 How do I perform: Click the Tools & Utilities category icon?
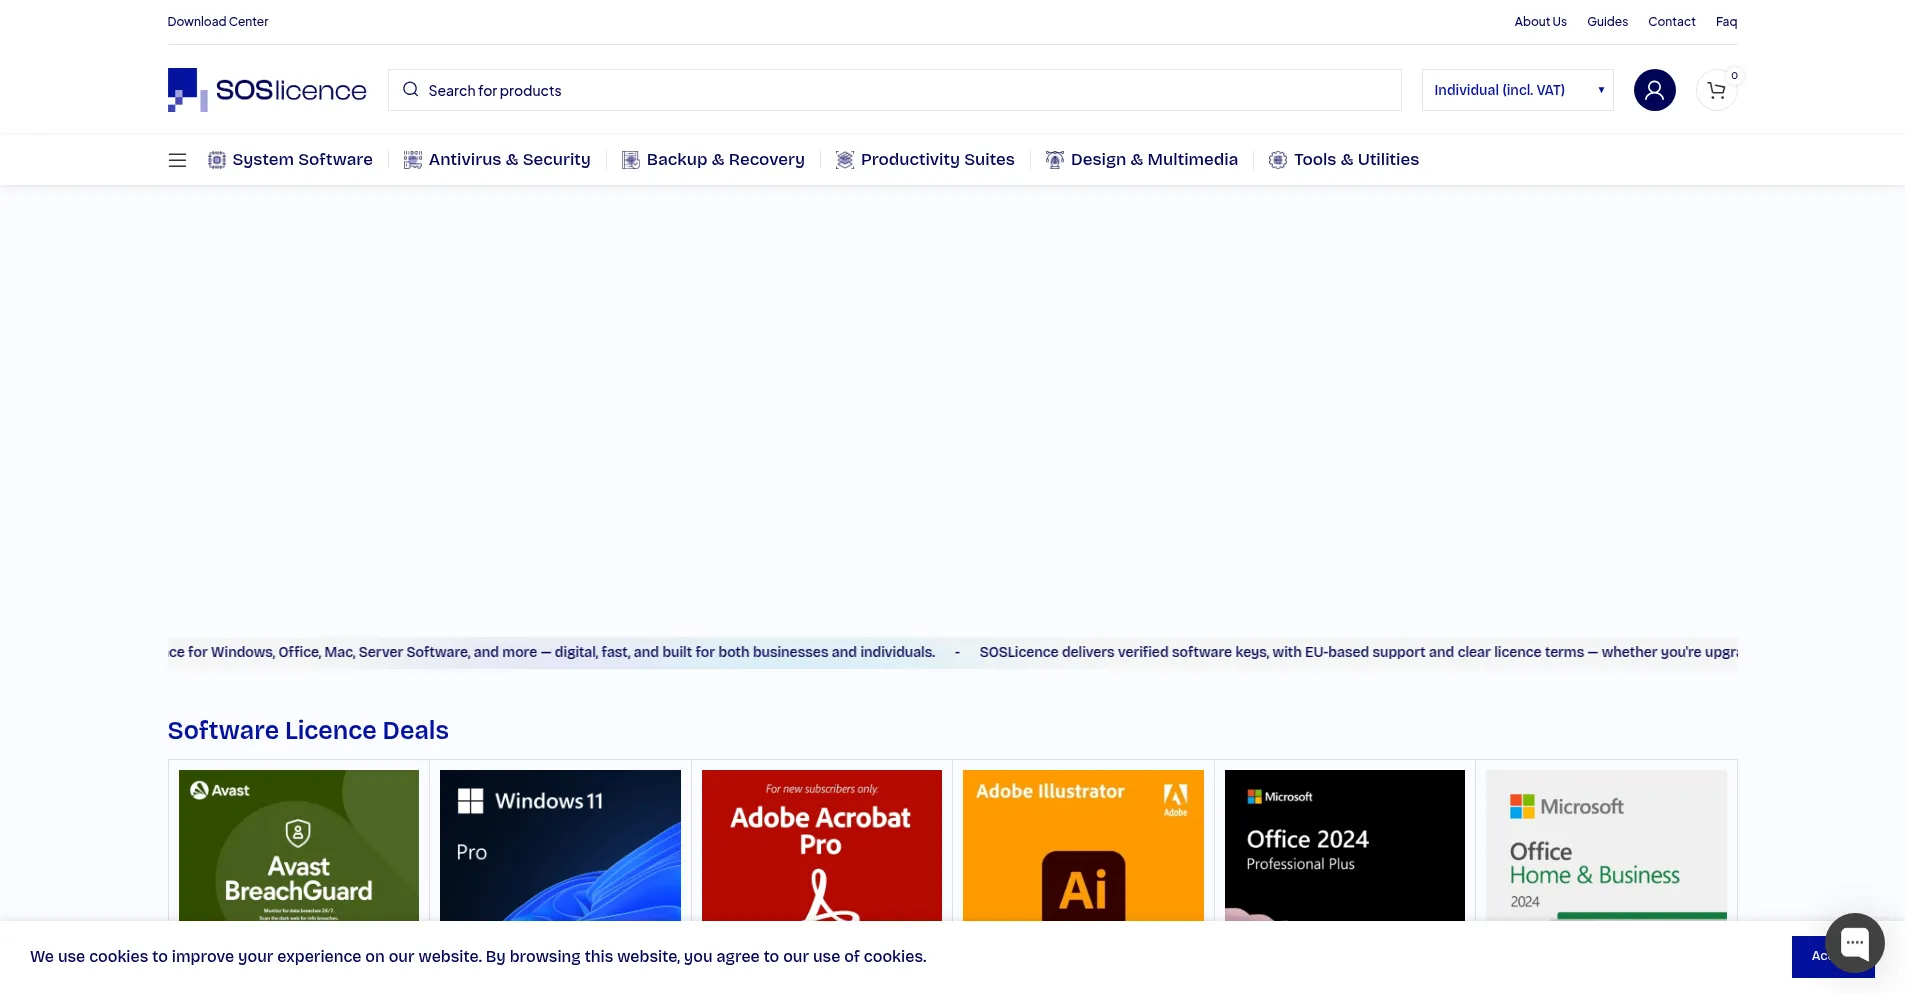pyautogui.click(x=1278, y=160)
